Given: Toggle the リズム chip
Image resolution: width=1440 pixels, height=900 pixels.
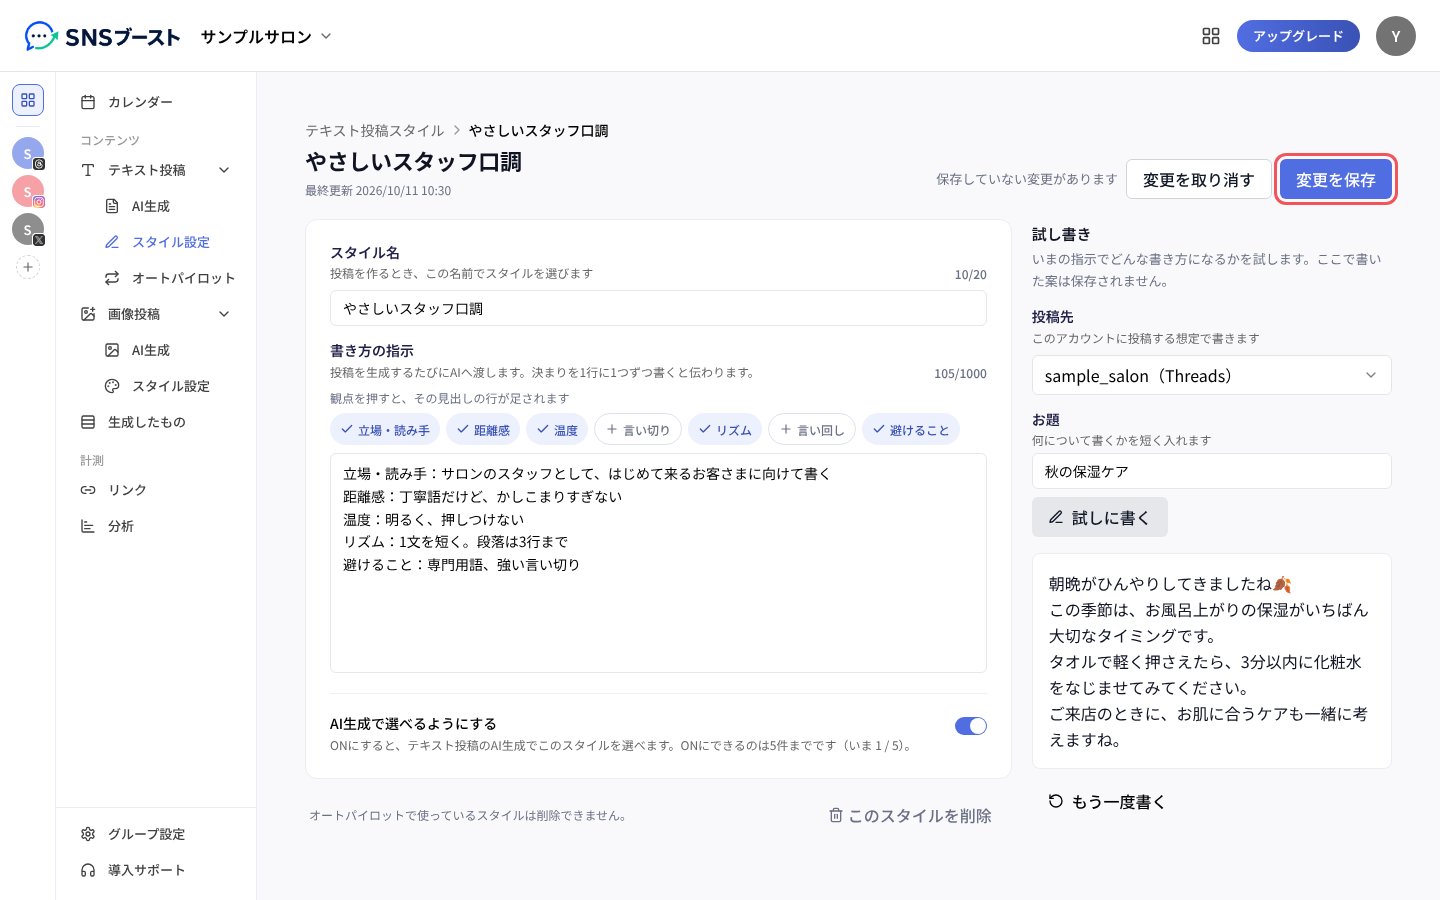Looking at the screenshot, I should pyautogui.click(x=725, y=430).
